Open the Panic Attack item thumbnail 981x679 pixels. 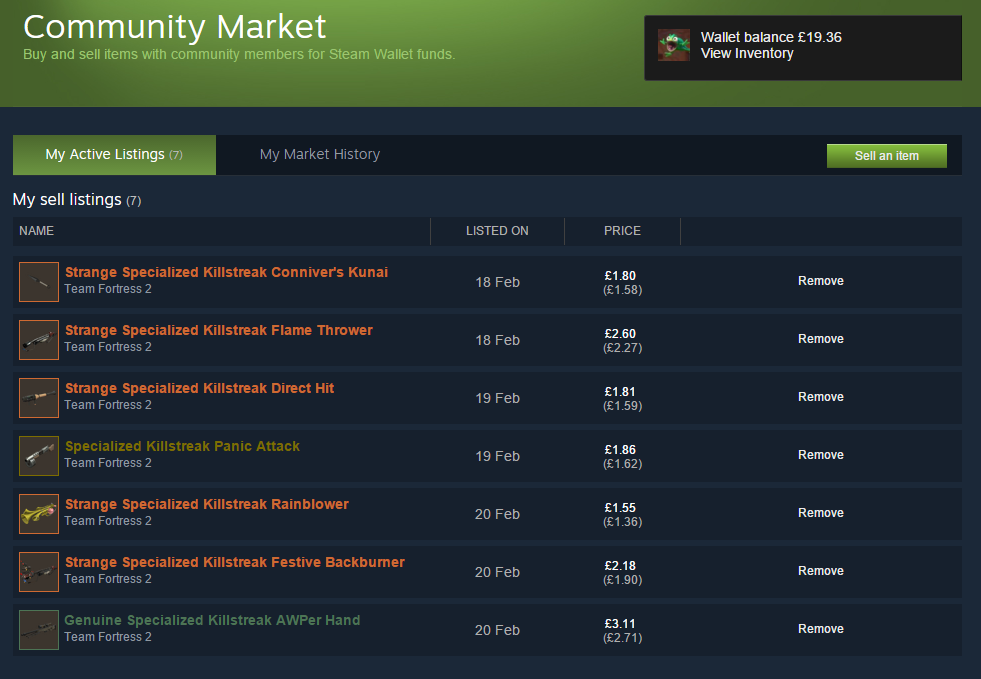tap(39, 456)
